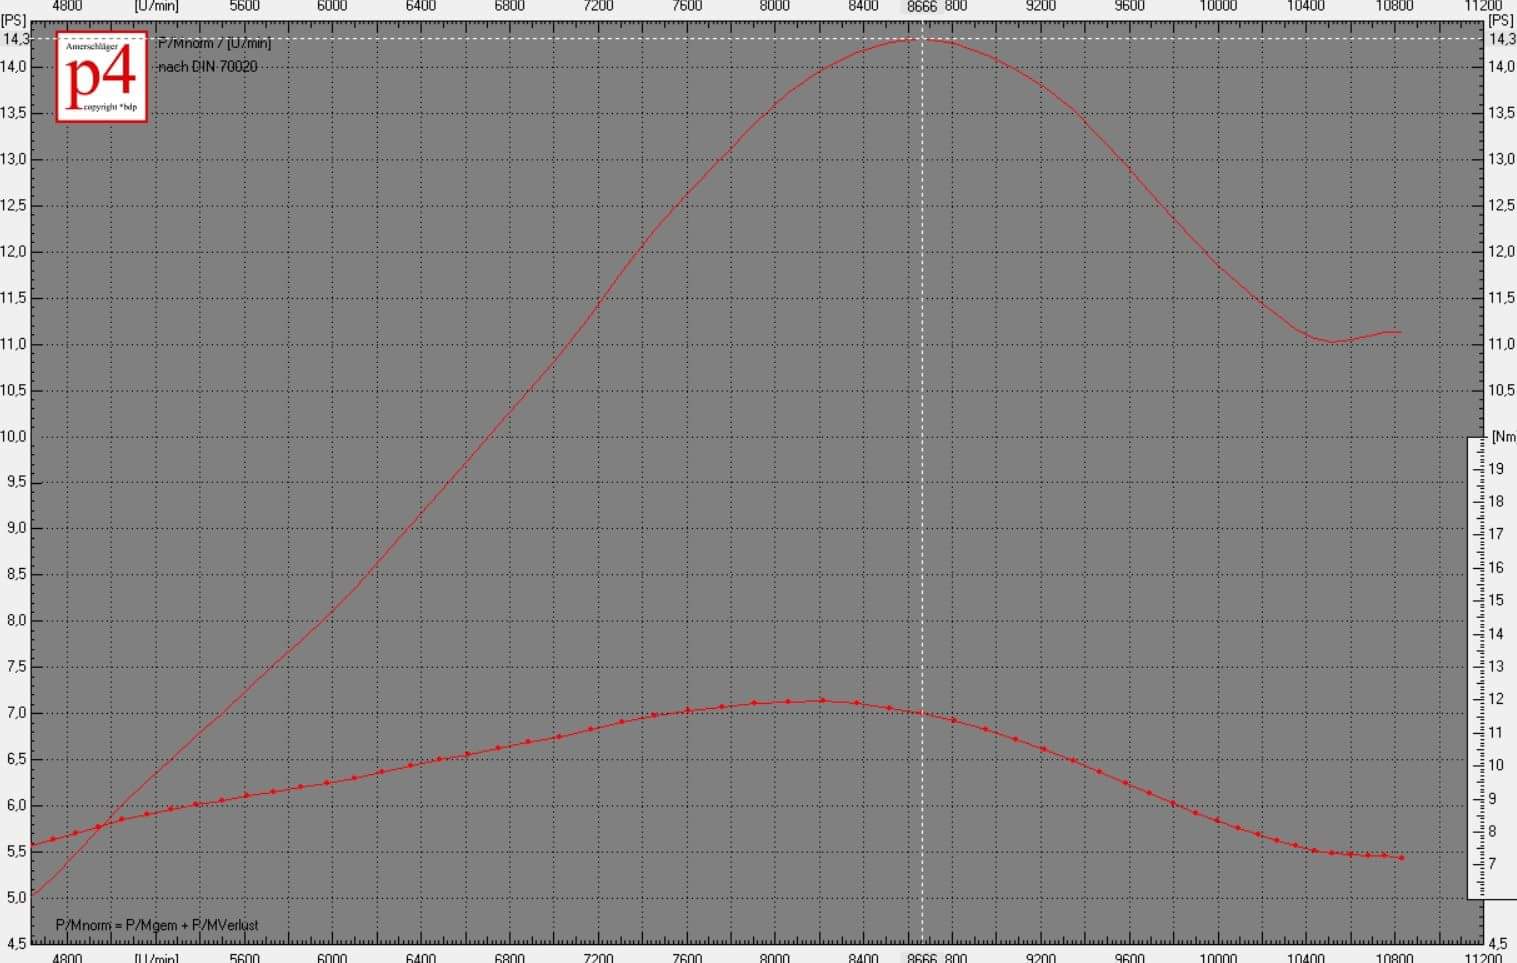
Task: Click the [U/min] label on top axis
Action: [156, 6]
